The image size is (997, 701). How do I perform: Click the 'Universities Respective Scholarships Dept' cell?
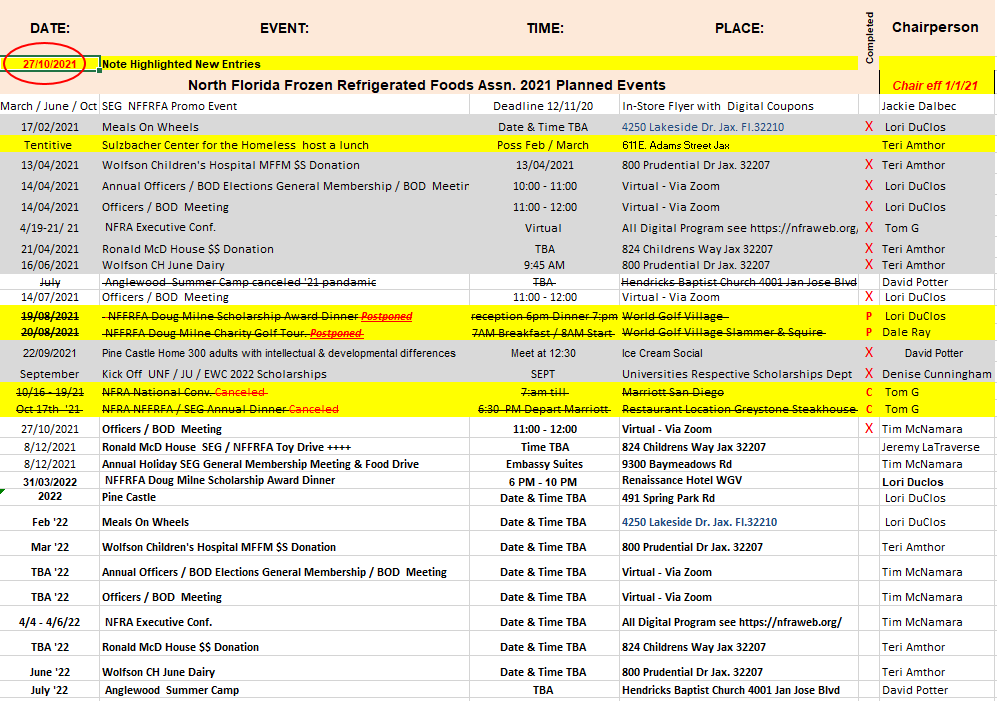[737, 374]
